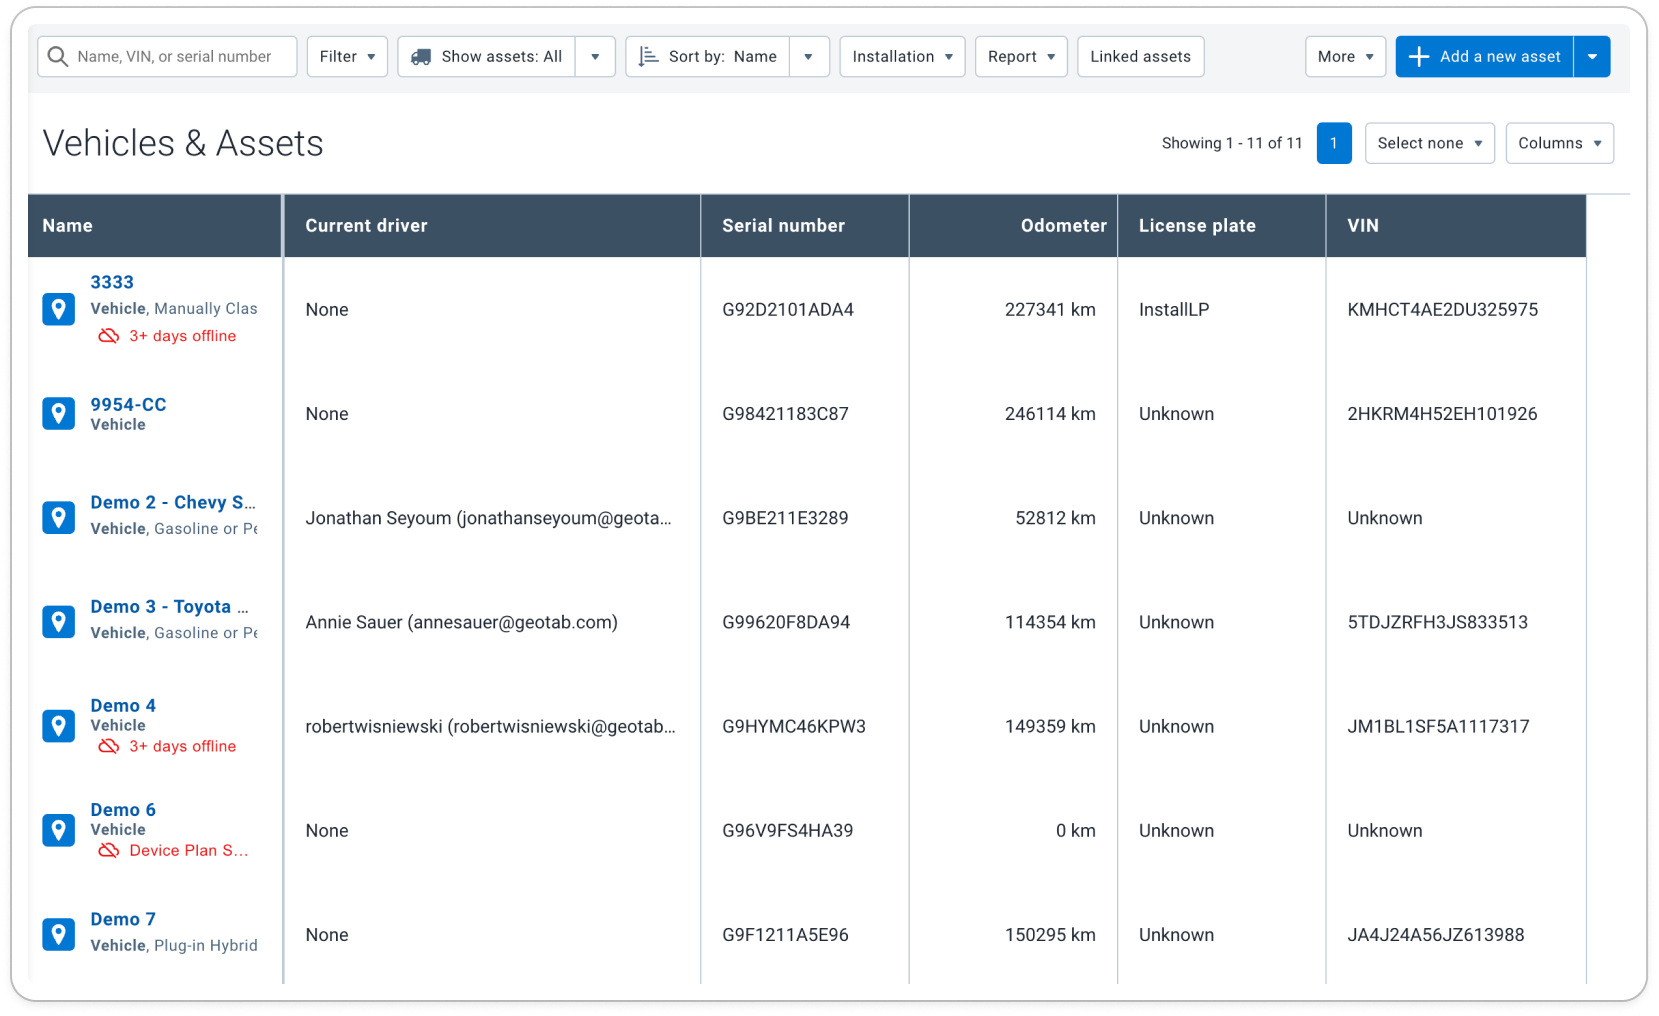1659x1016 pixels.
Task: Click the map pin icon for Demo 2 Chevy
Action: click(58, 517)
